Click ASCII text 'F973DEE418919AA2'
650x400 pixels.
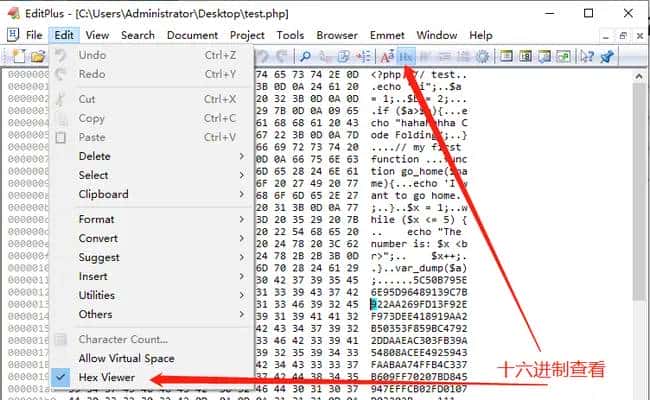tap(419, 317)
